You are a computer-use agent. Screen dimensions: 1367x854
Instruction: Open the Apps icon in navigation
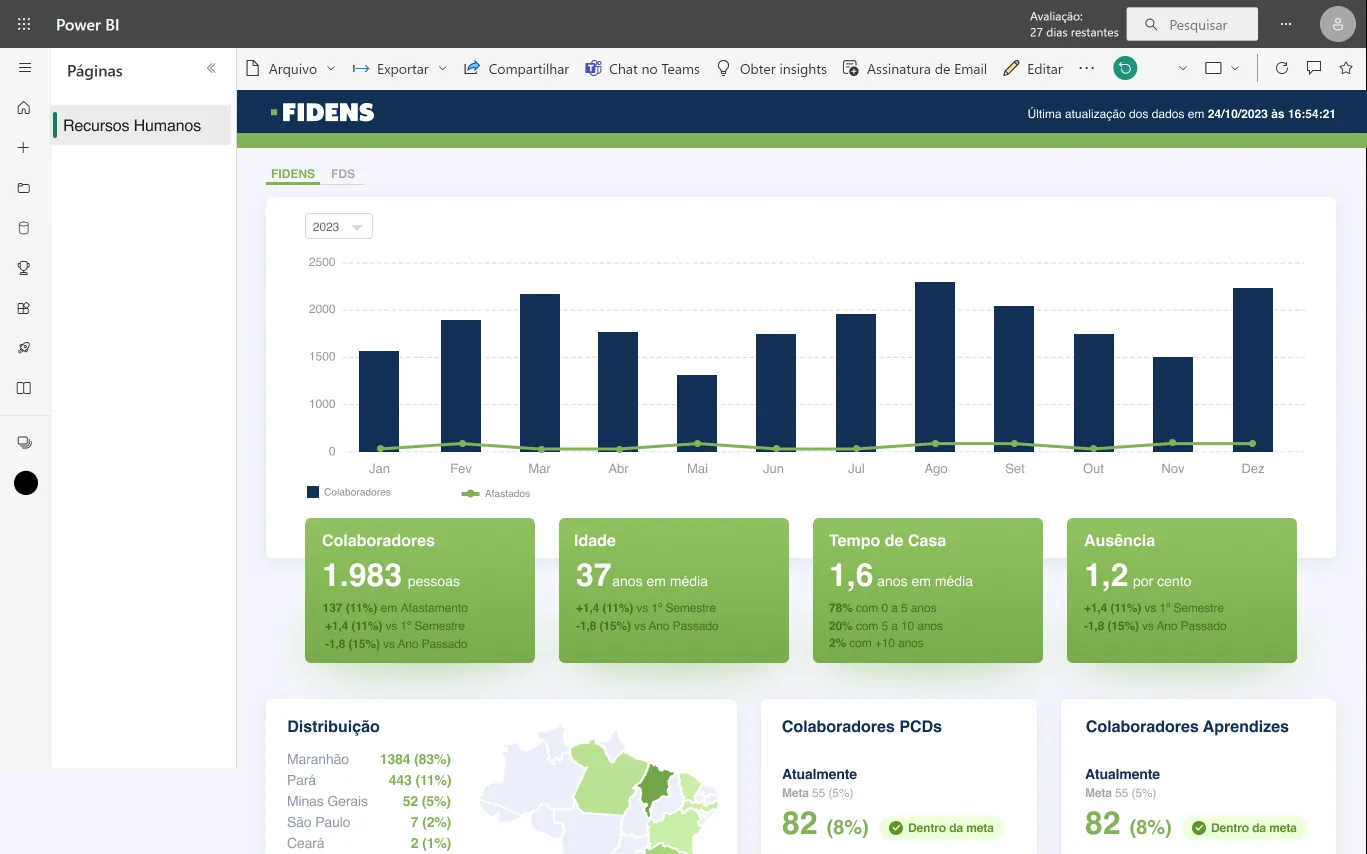(x=24, y=308)
